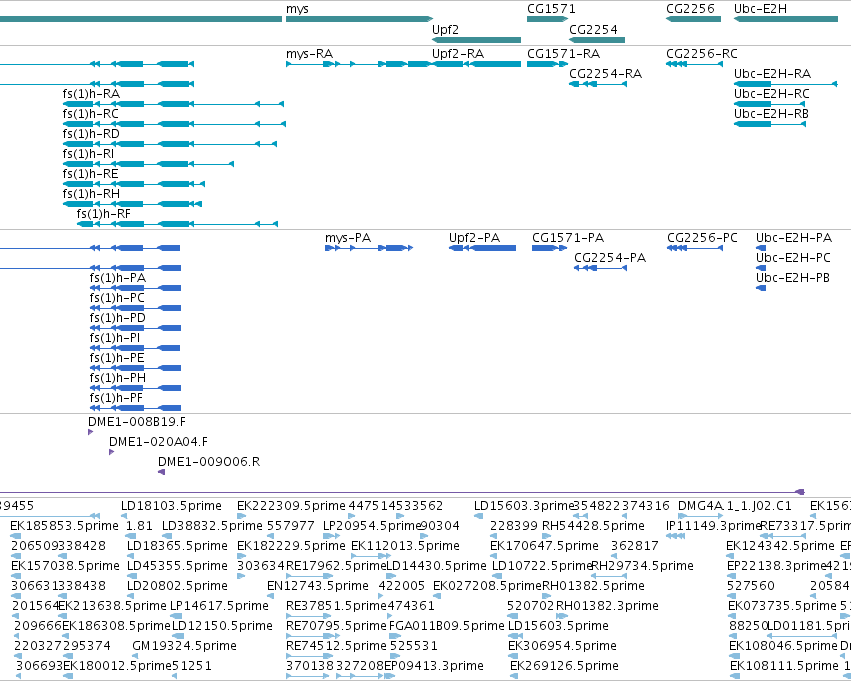
Task: Click the CG2256-PC protein label
Action: coord(702,238)
